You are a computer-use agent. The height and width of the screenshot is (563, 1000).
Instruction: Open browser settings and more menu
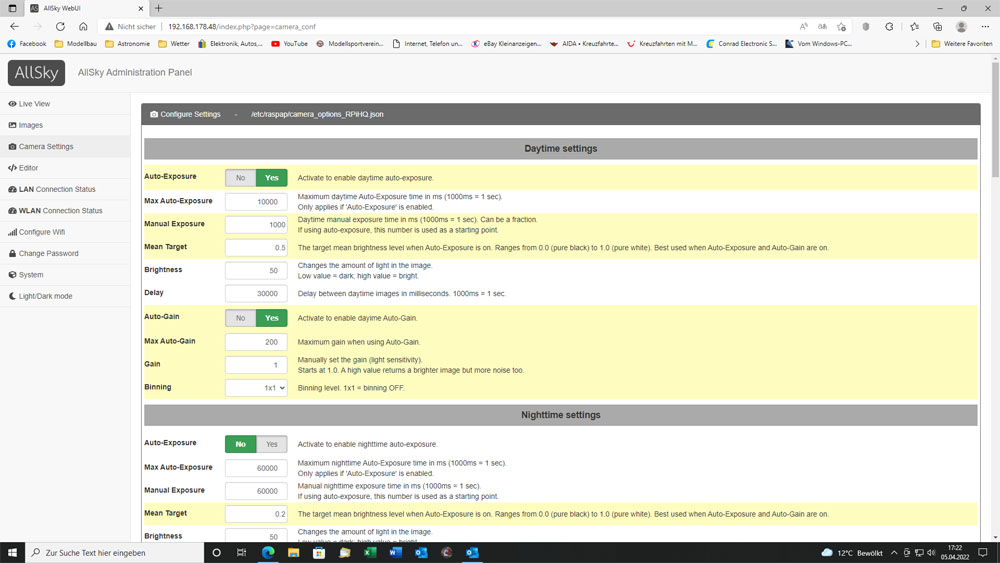pos(985,27)
